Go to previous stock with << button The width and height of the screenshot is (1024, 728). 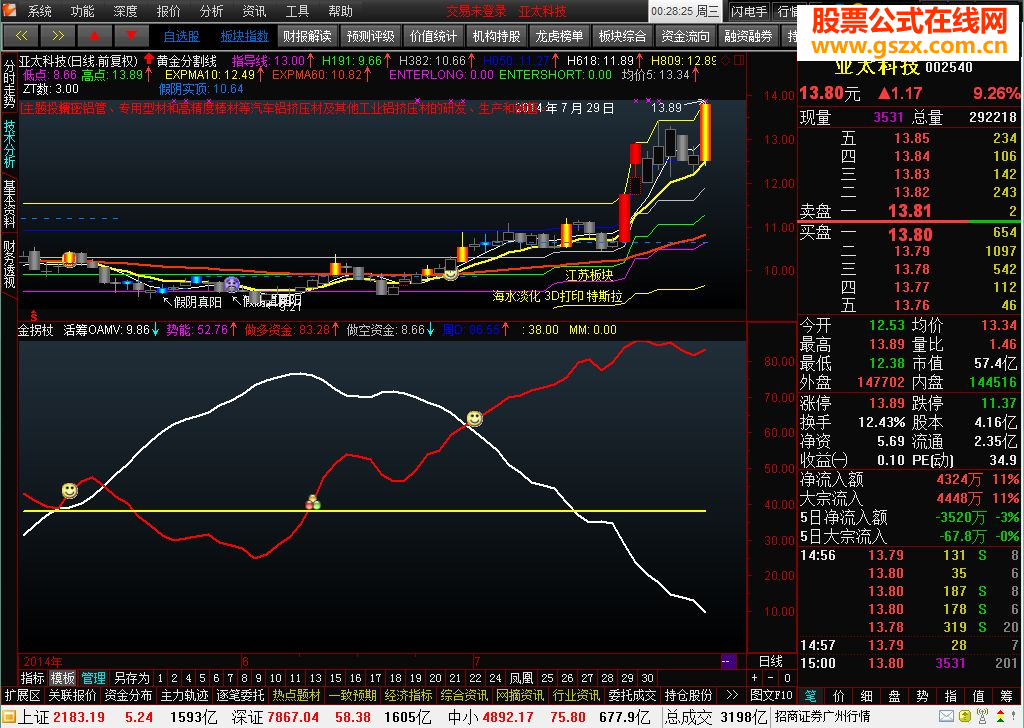22,35
